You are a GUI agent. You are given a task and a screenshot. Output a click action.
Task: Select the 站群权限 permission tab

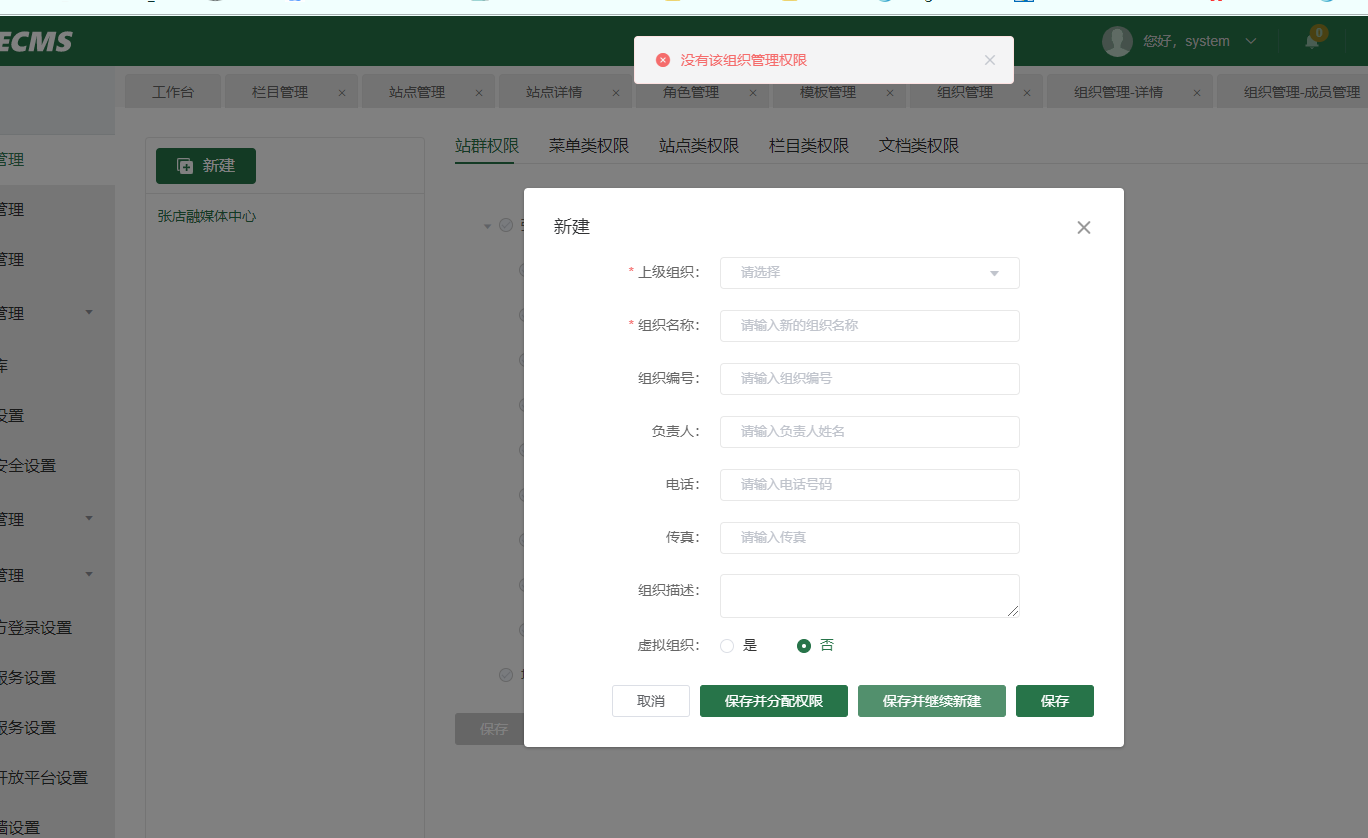pos(487,146)
